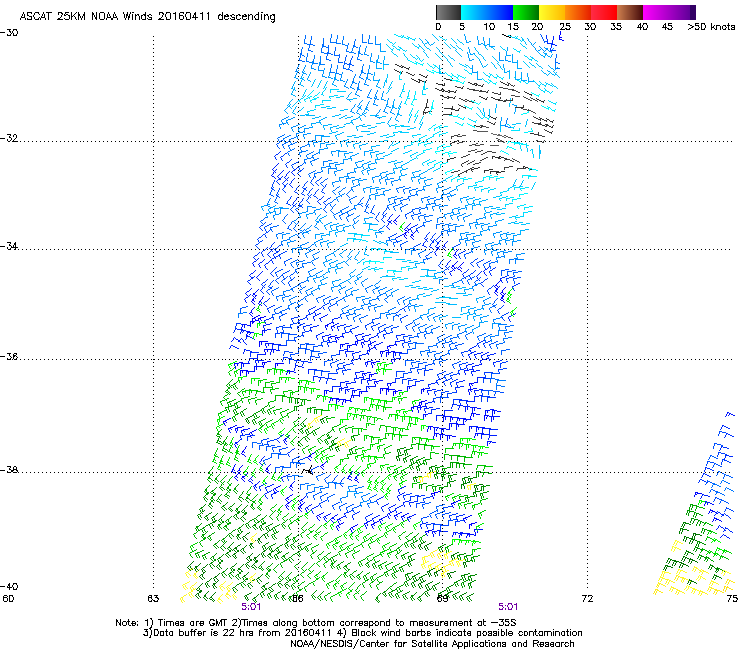Screen dimensions: 740x650
Task: Click the '45' label under the color scale
Action: click(667, 27)
